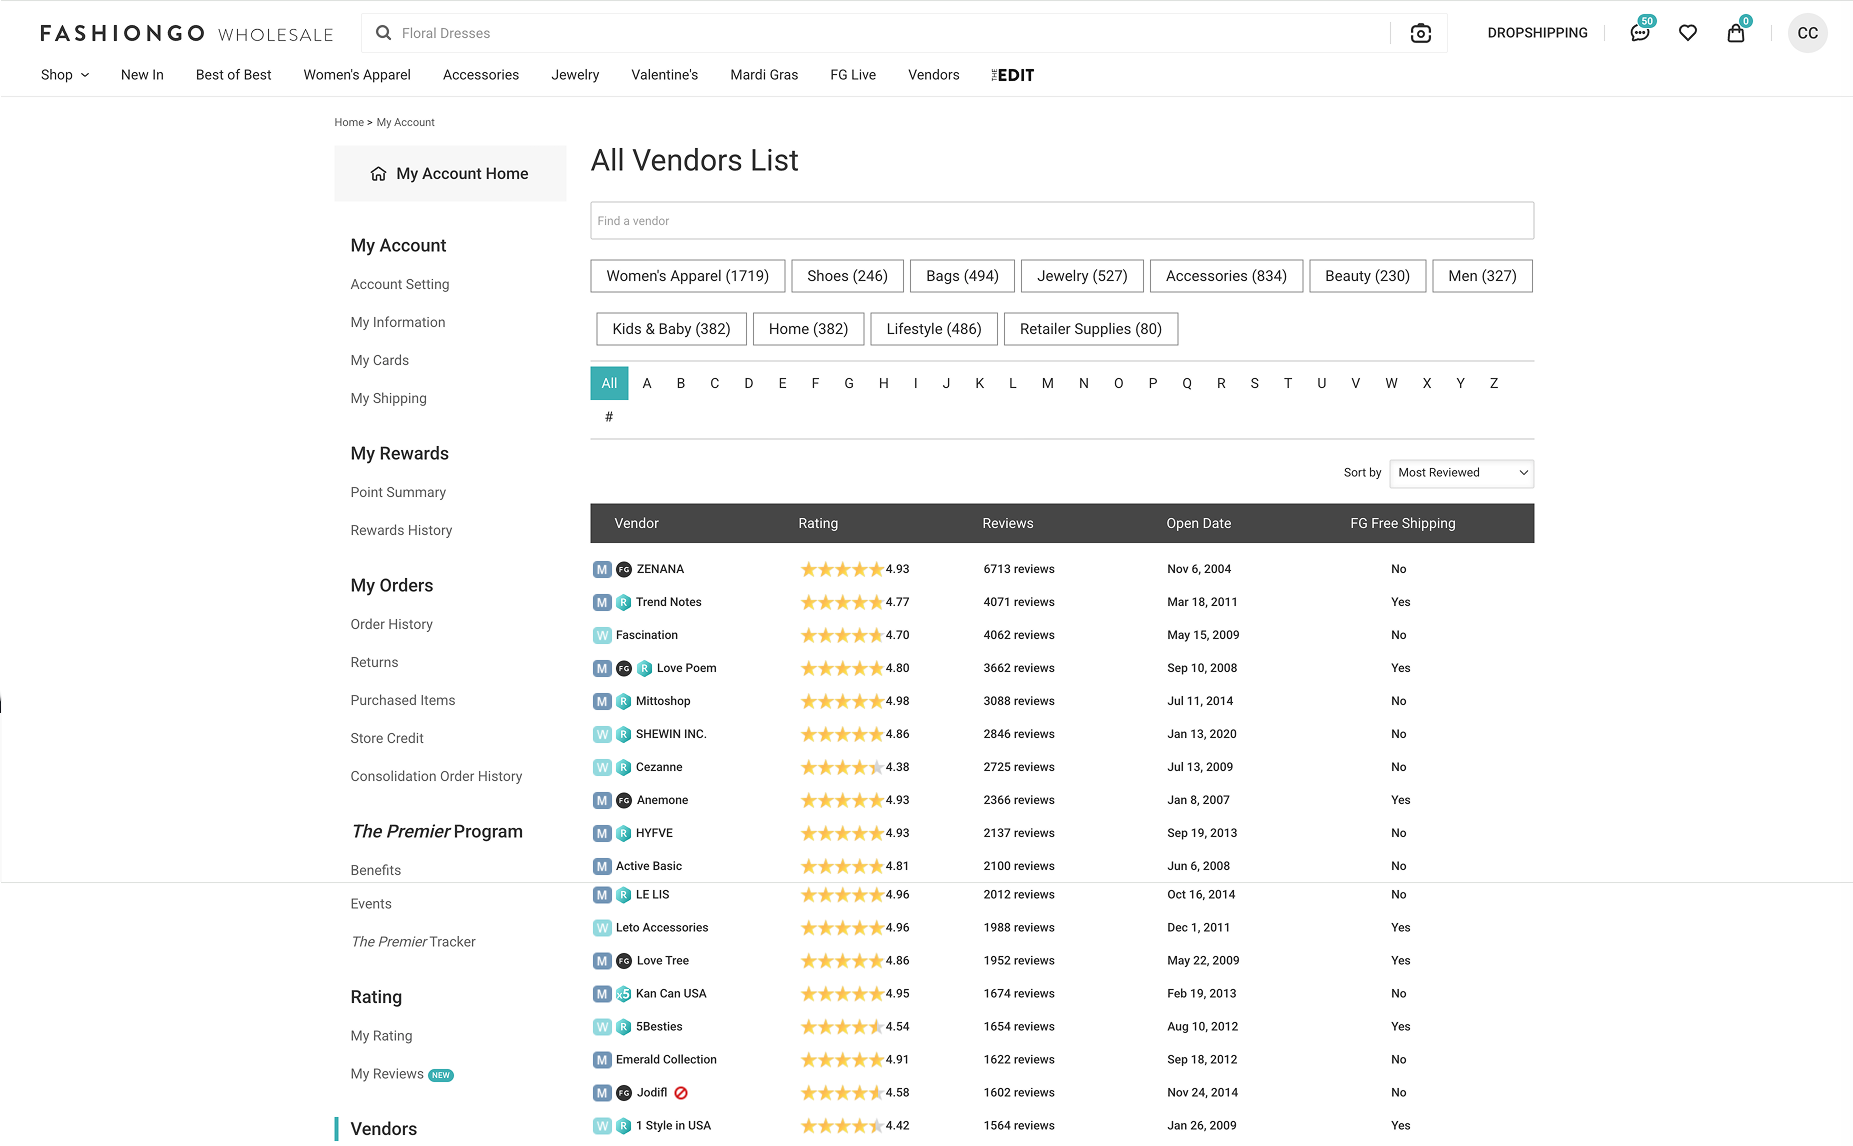Click Home in the breadcrumb

point(349,122)
